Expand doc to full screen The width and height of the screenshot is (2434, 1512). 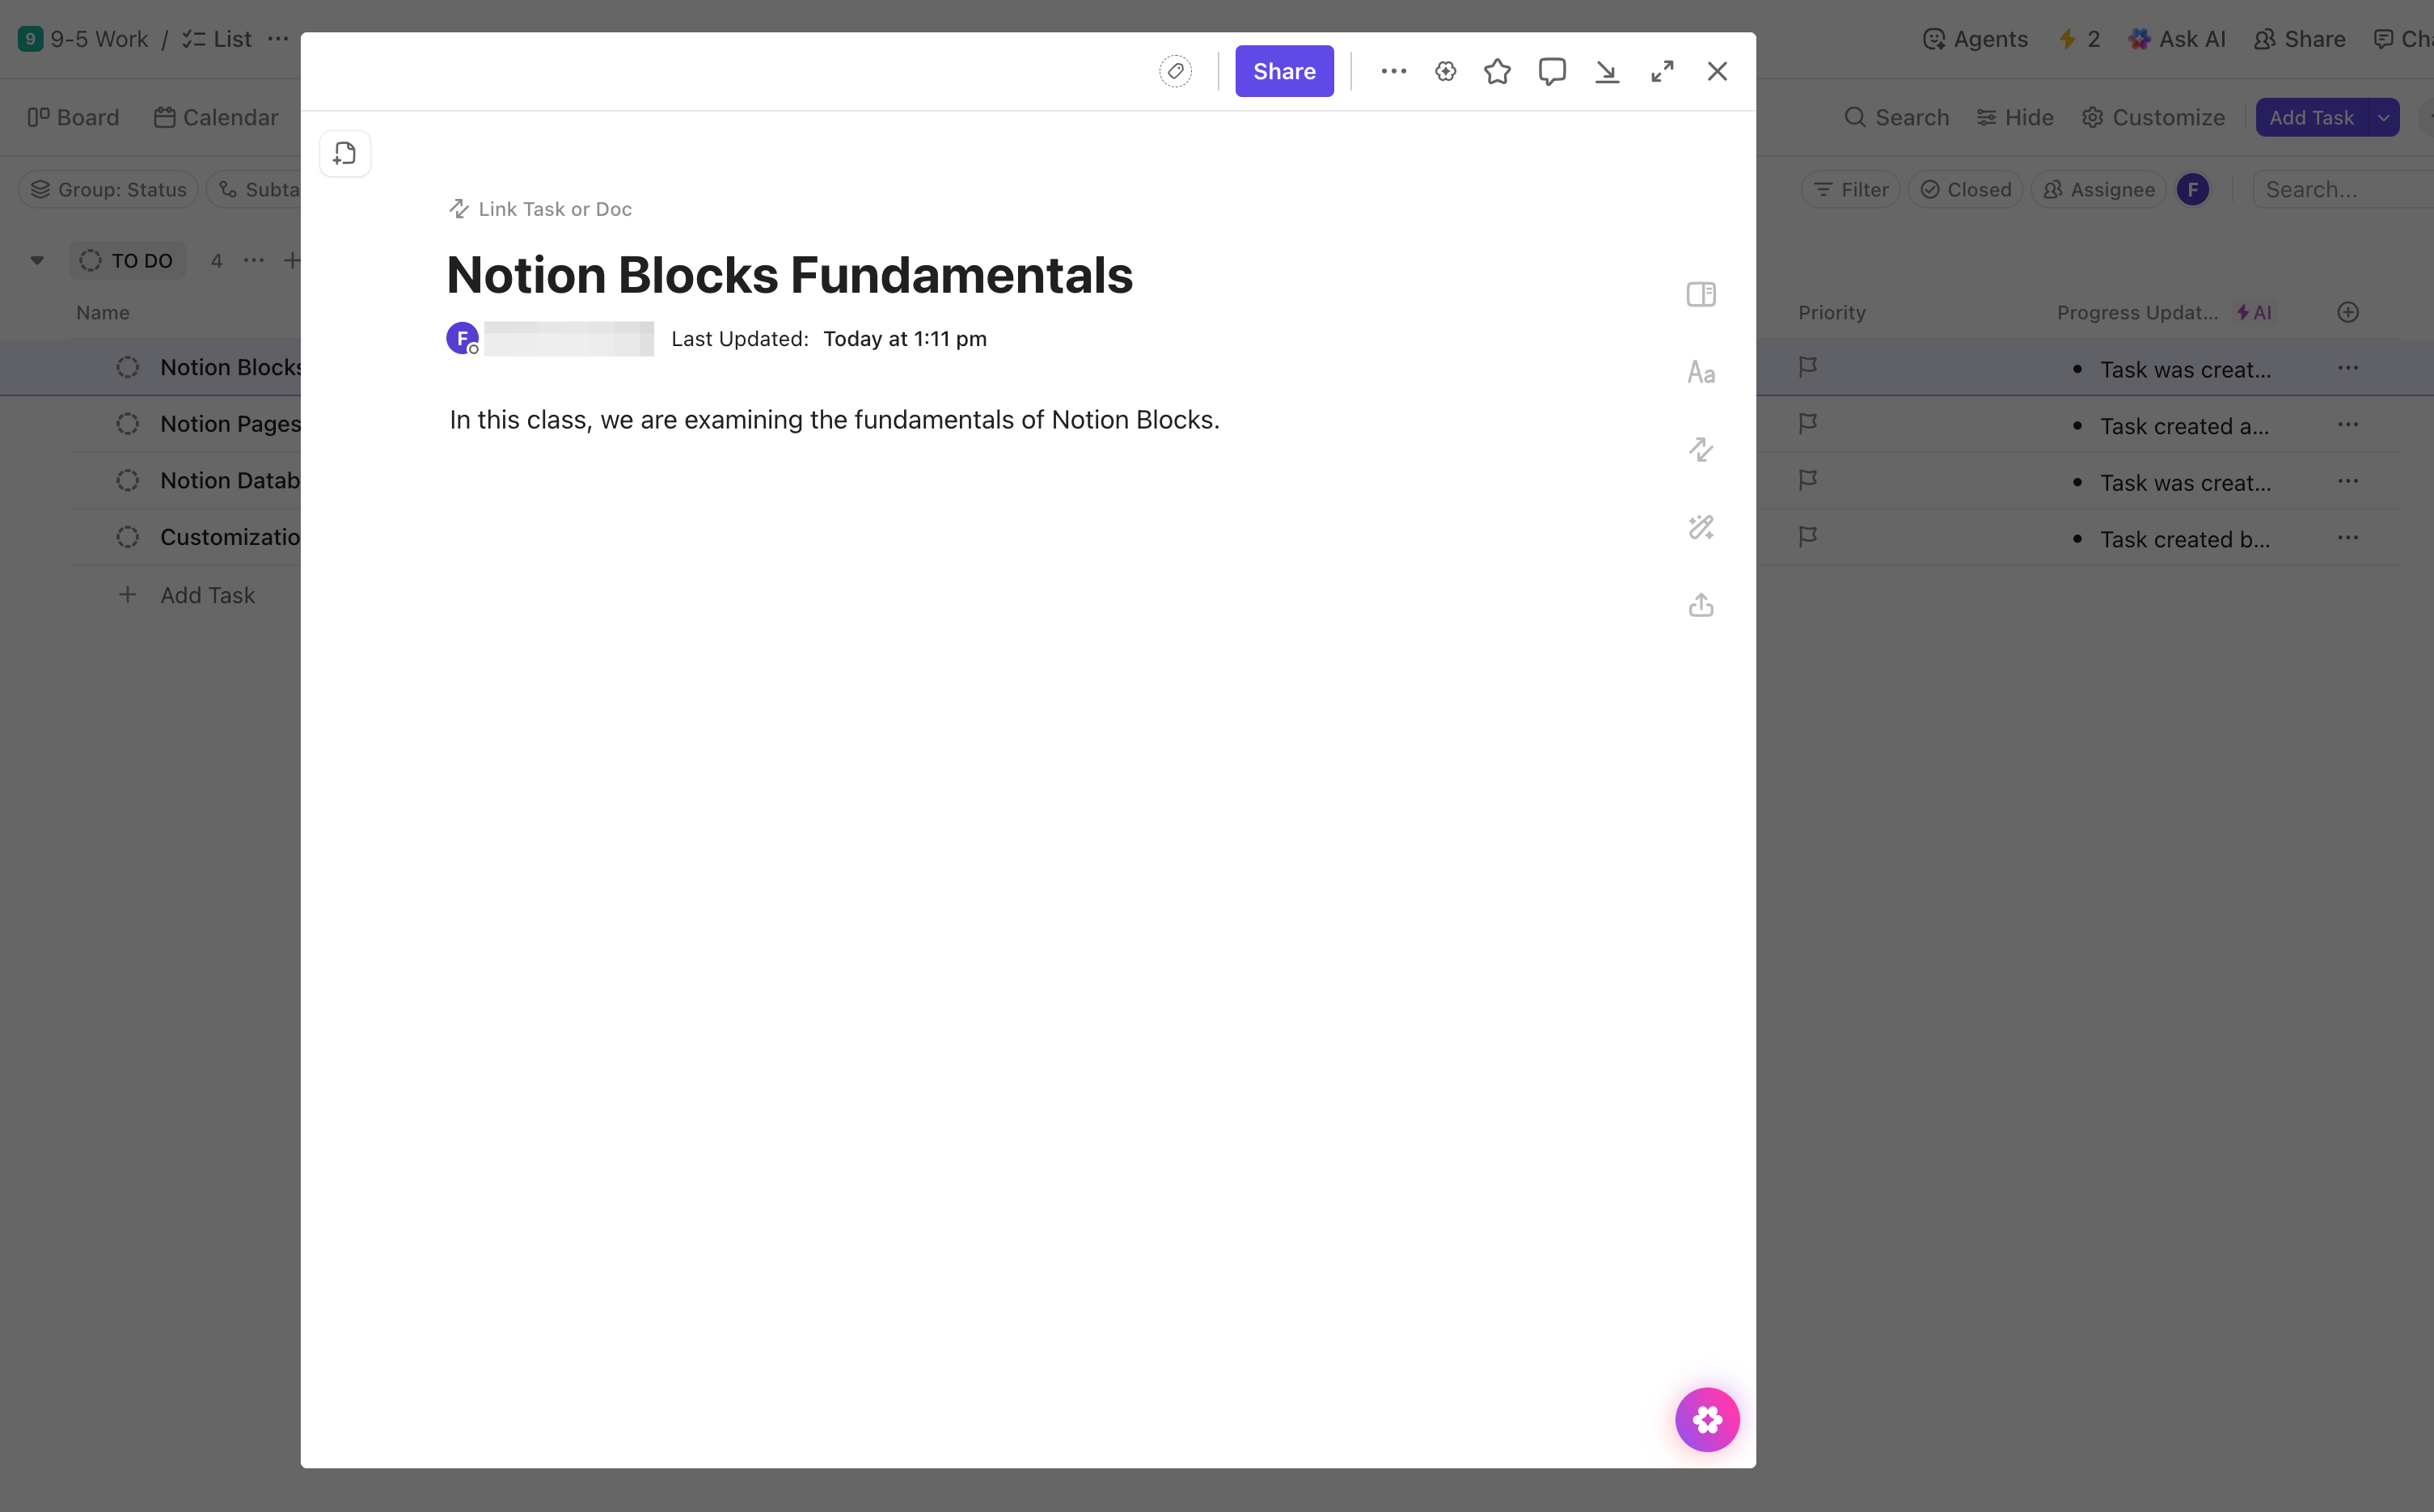click(x=1661, y=71)
